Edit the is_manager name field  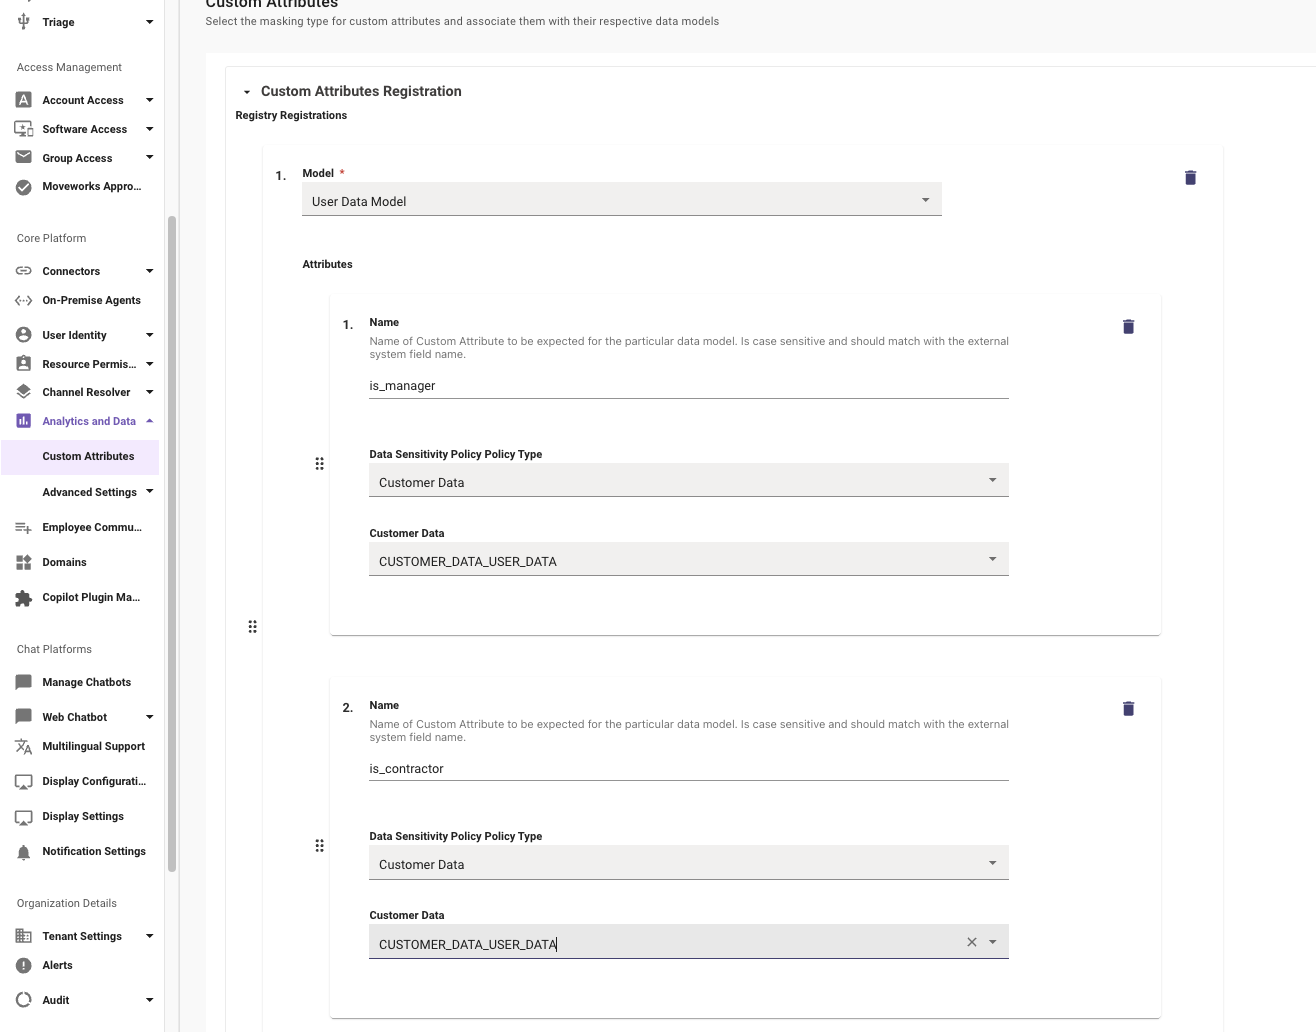tap(689, 385)
